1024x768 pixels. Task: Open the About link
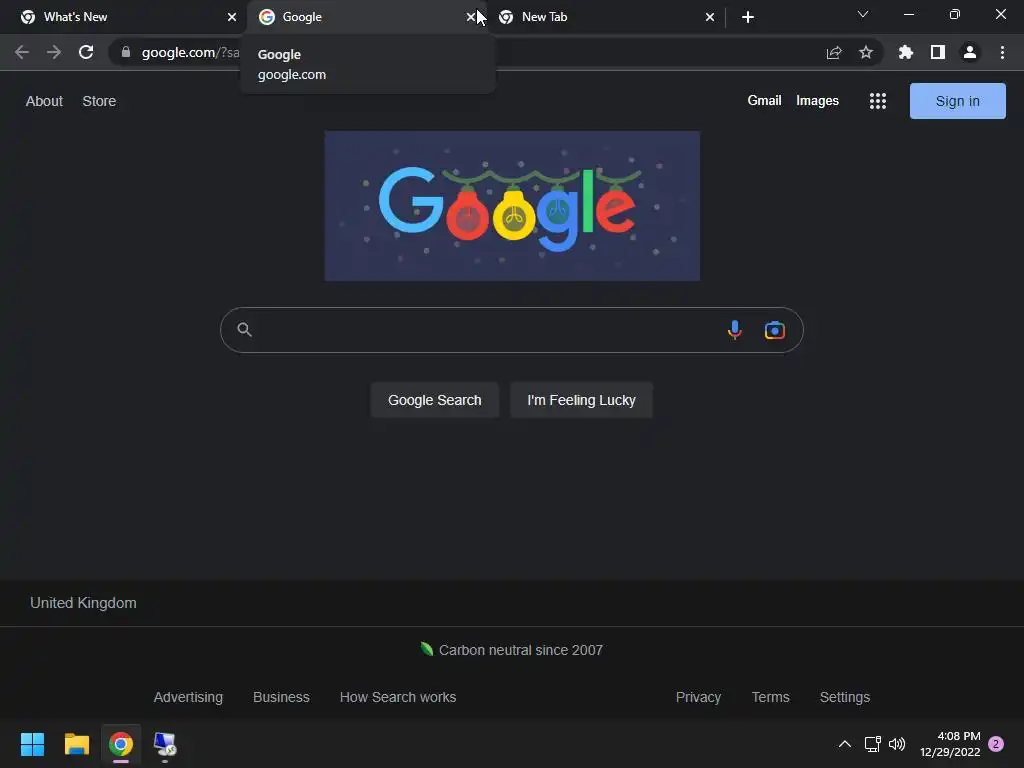(x=44, y=101)
